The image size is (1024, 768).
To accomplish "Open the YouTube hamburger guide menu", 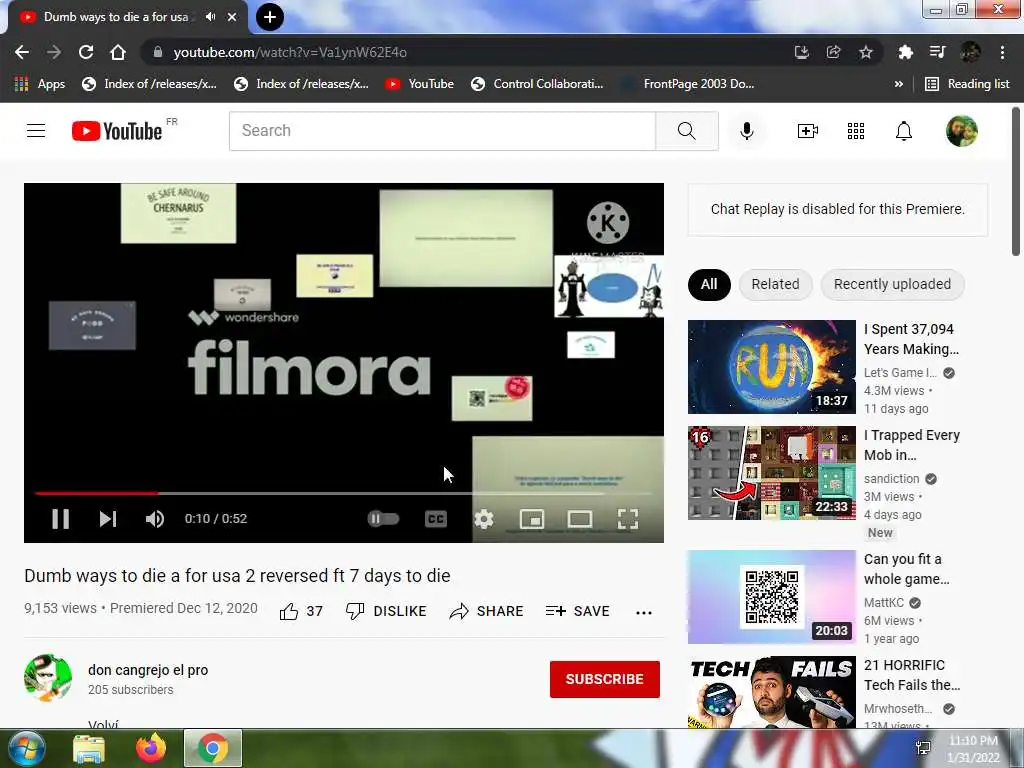I will [36, 131].
